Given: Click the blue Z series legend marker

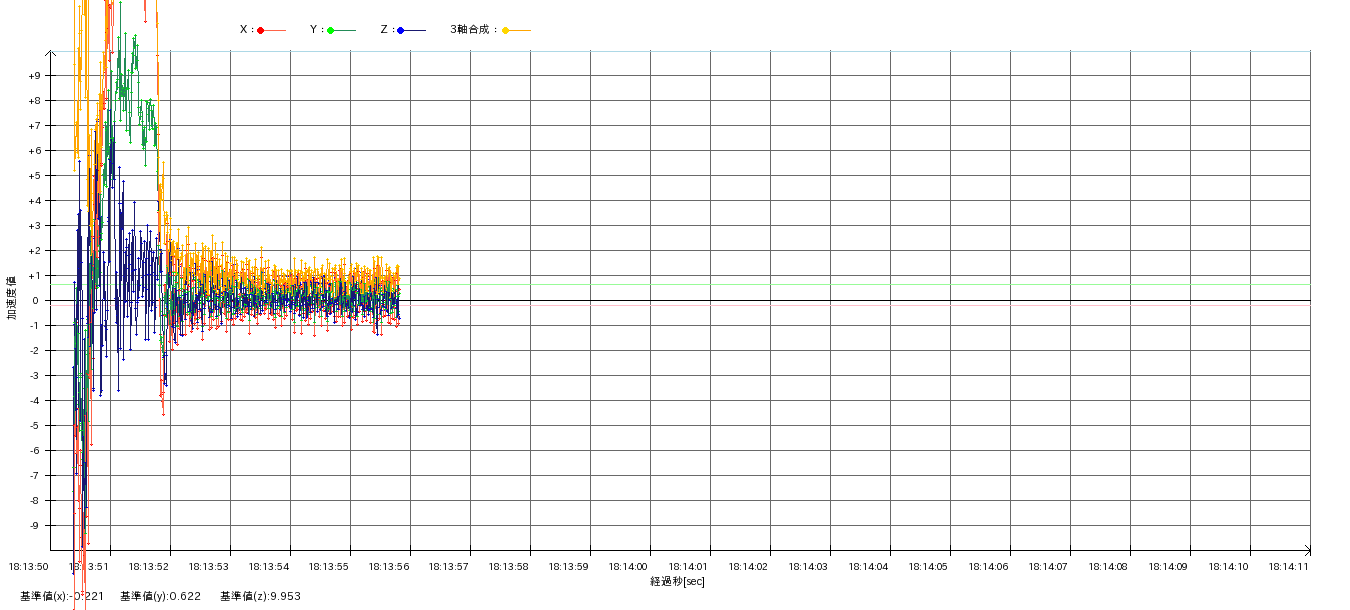Looking at the screenshot, I should point(401,31).
